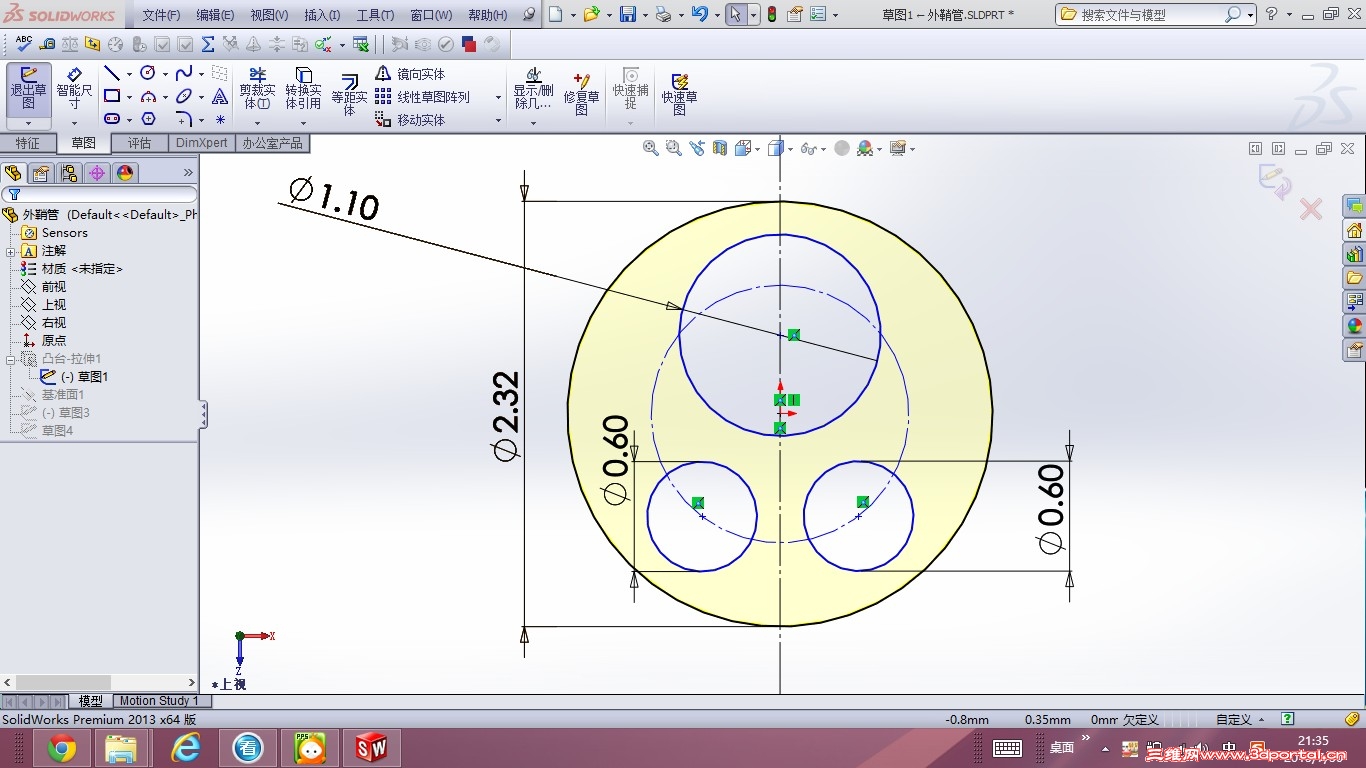Click Linear Sketch Pattern (线性草图阵列)
Image resolution: width=1366 pixels, height=768 pixels.
point(422,97)
